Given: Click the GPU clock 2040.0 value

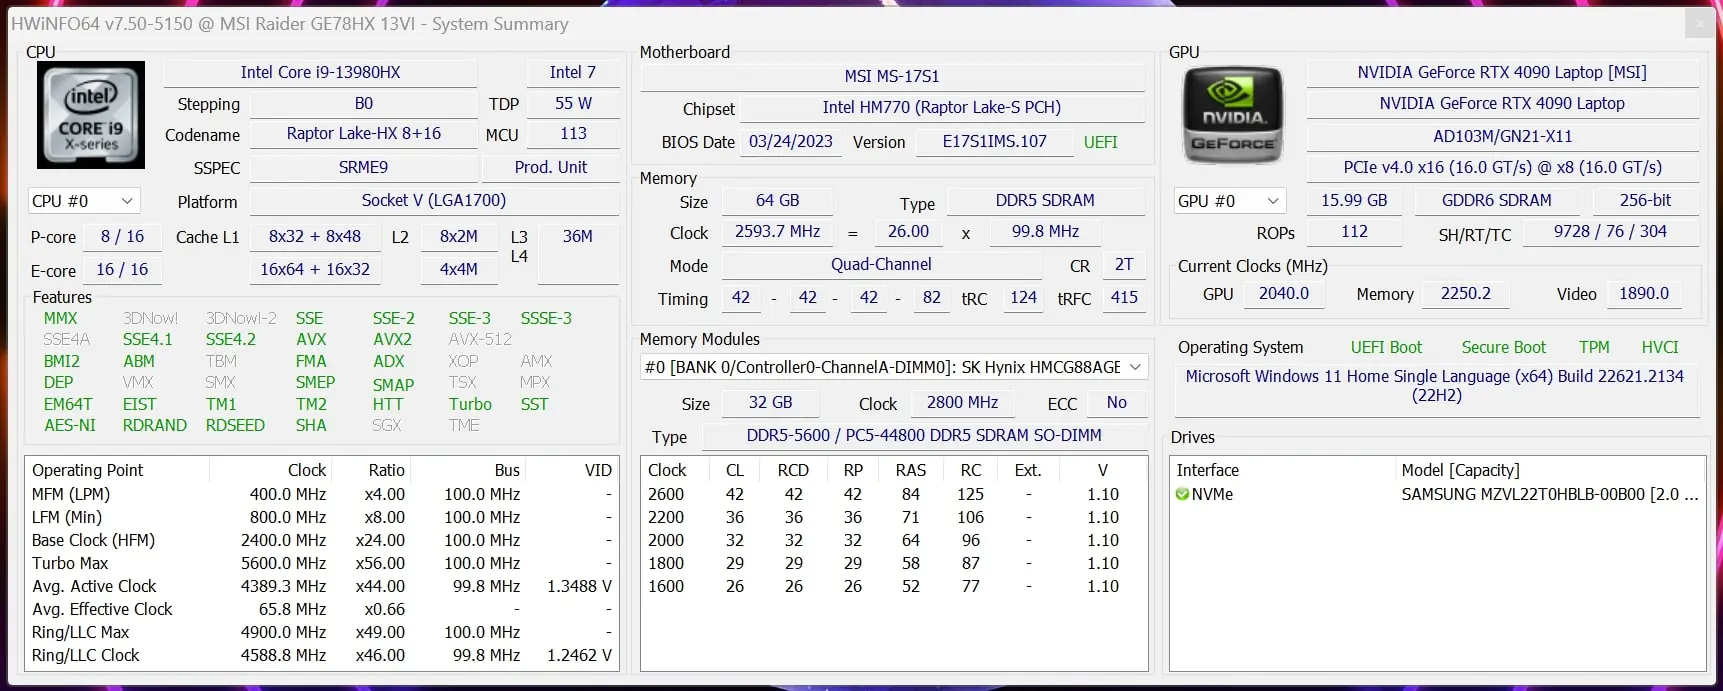Looking at the screenshot, I should coord(1284,293).
